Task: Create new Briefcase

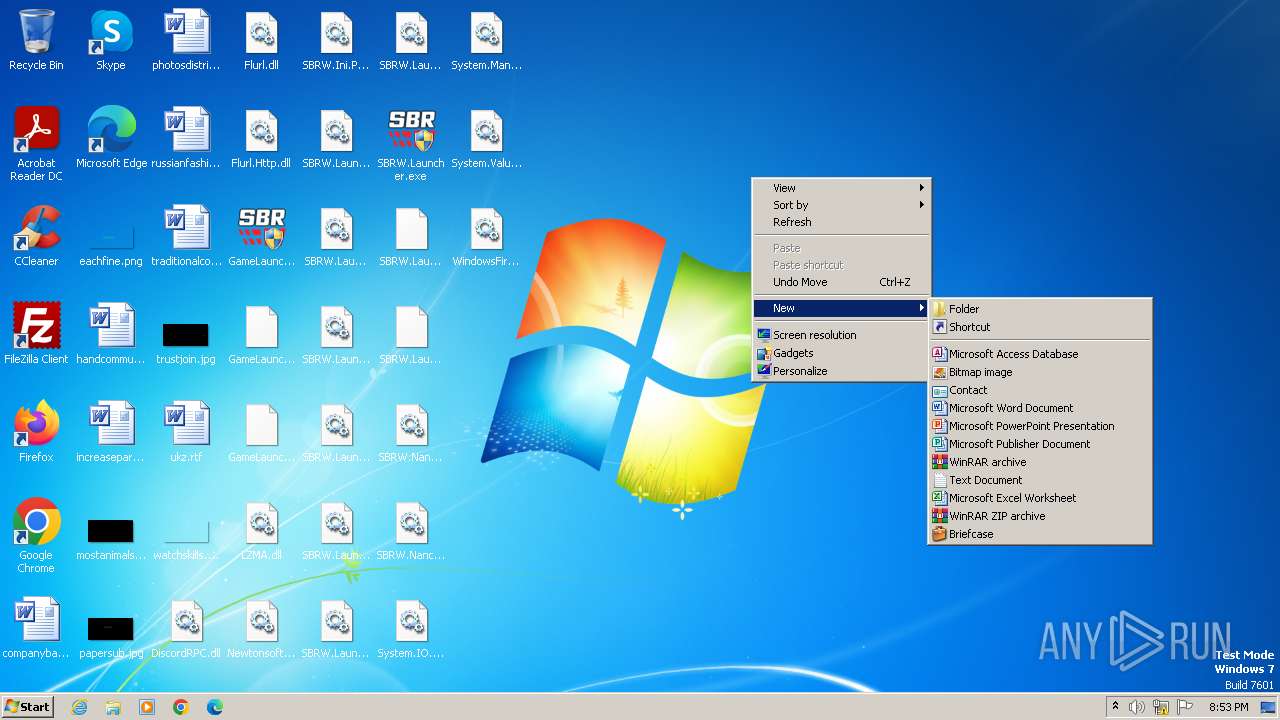Action: (x=1040, y=534)
